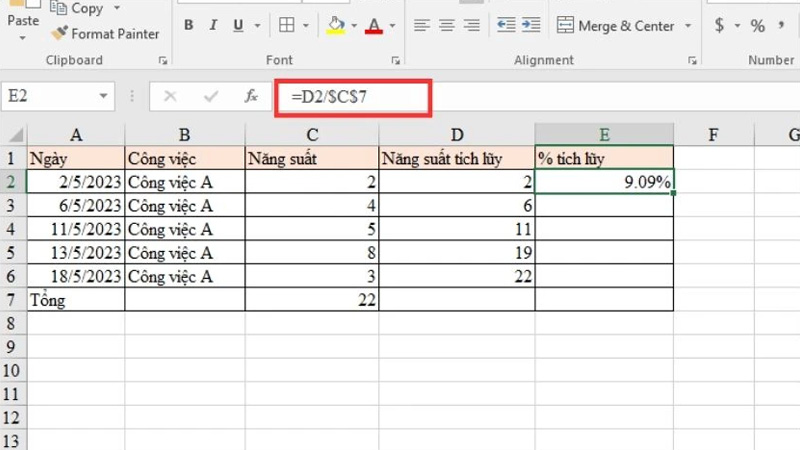Click the 'Ngày' header cell
The image size is (800, 450).
tap(76, 158)
